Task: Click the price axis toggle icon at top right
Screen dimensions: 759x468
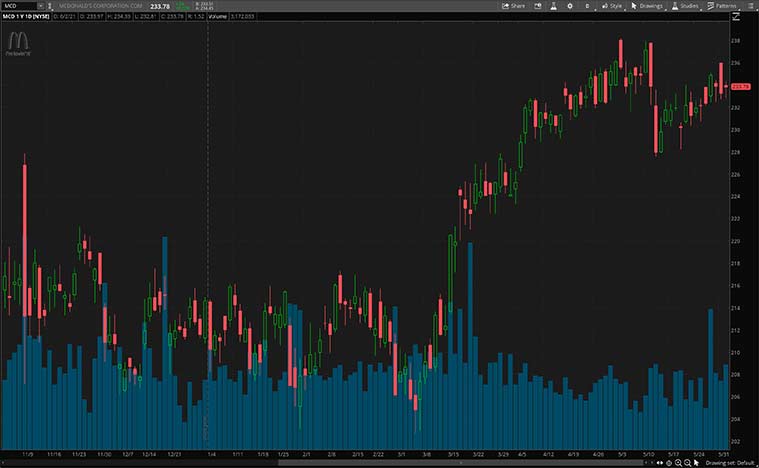Action: (735, 17)
